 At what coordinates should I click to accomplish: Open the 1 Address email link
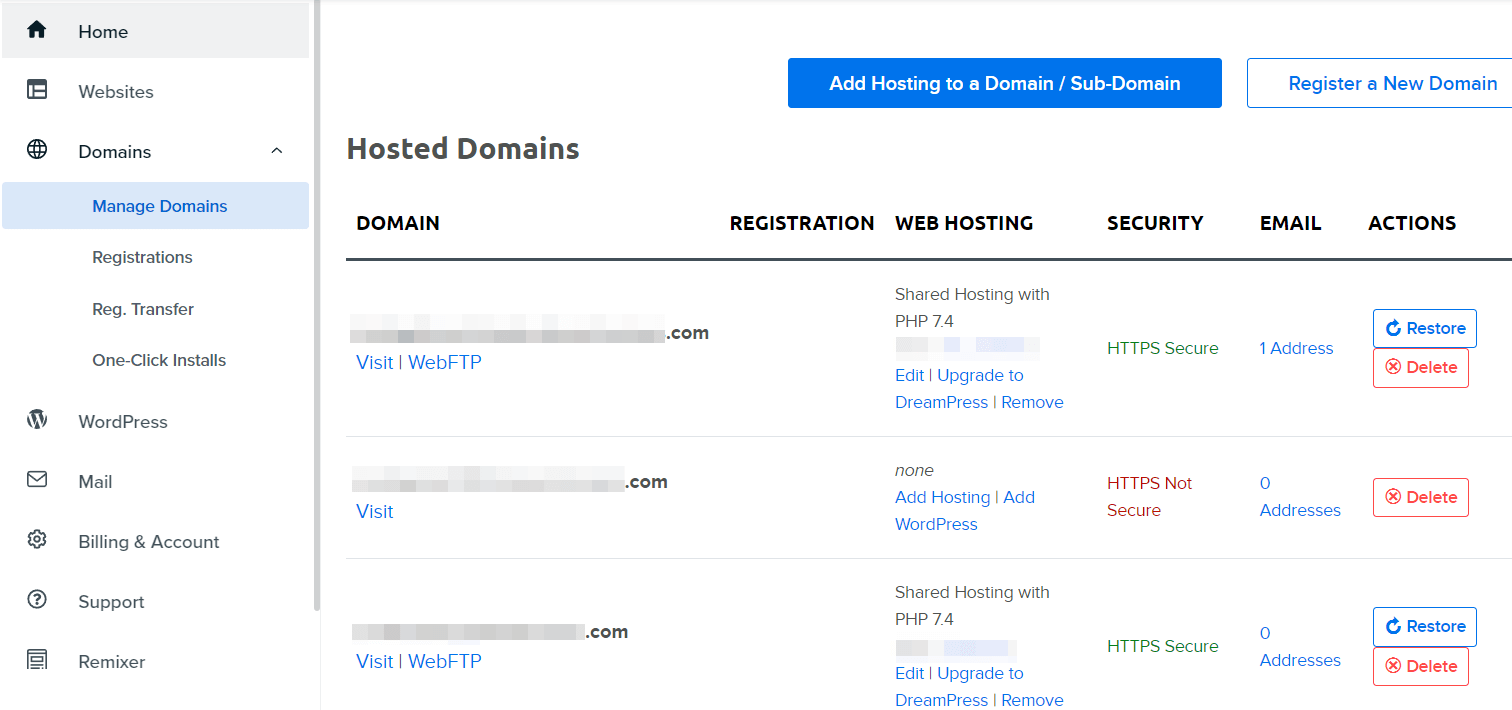click(1296, 348)
